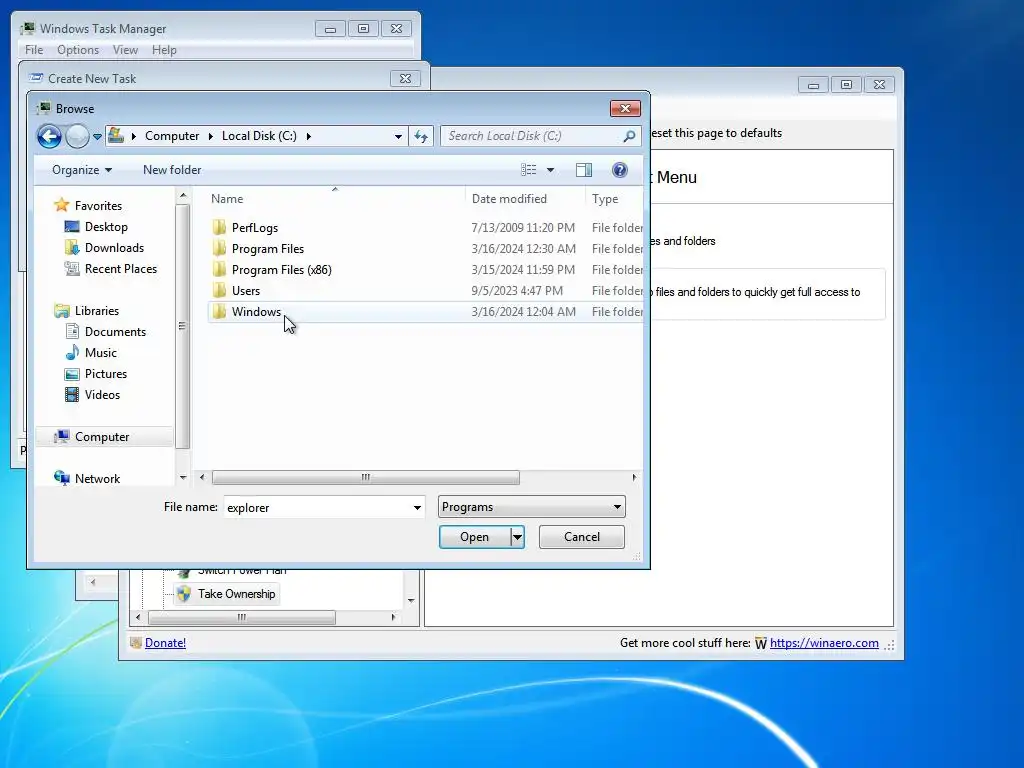Open Task Manager's File menu
The image size is (1024, 768).
tap(34, 50)
